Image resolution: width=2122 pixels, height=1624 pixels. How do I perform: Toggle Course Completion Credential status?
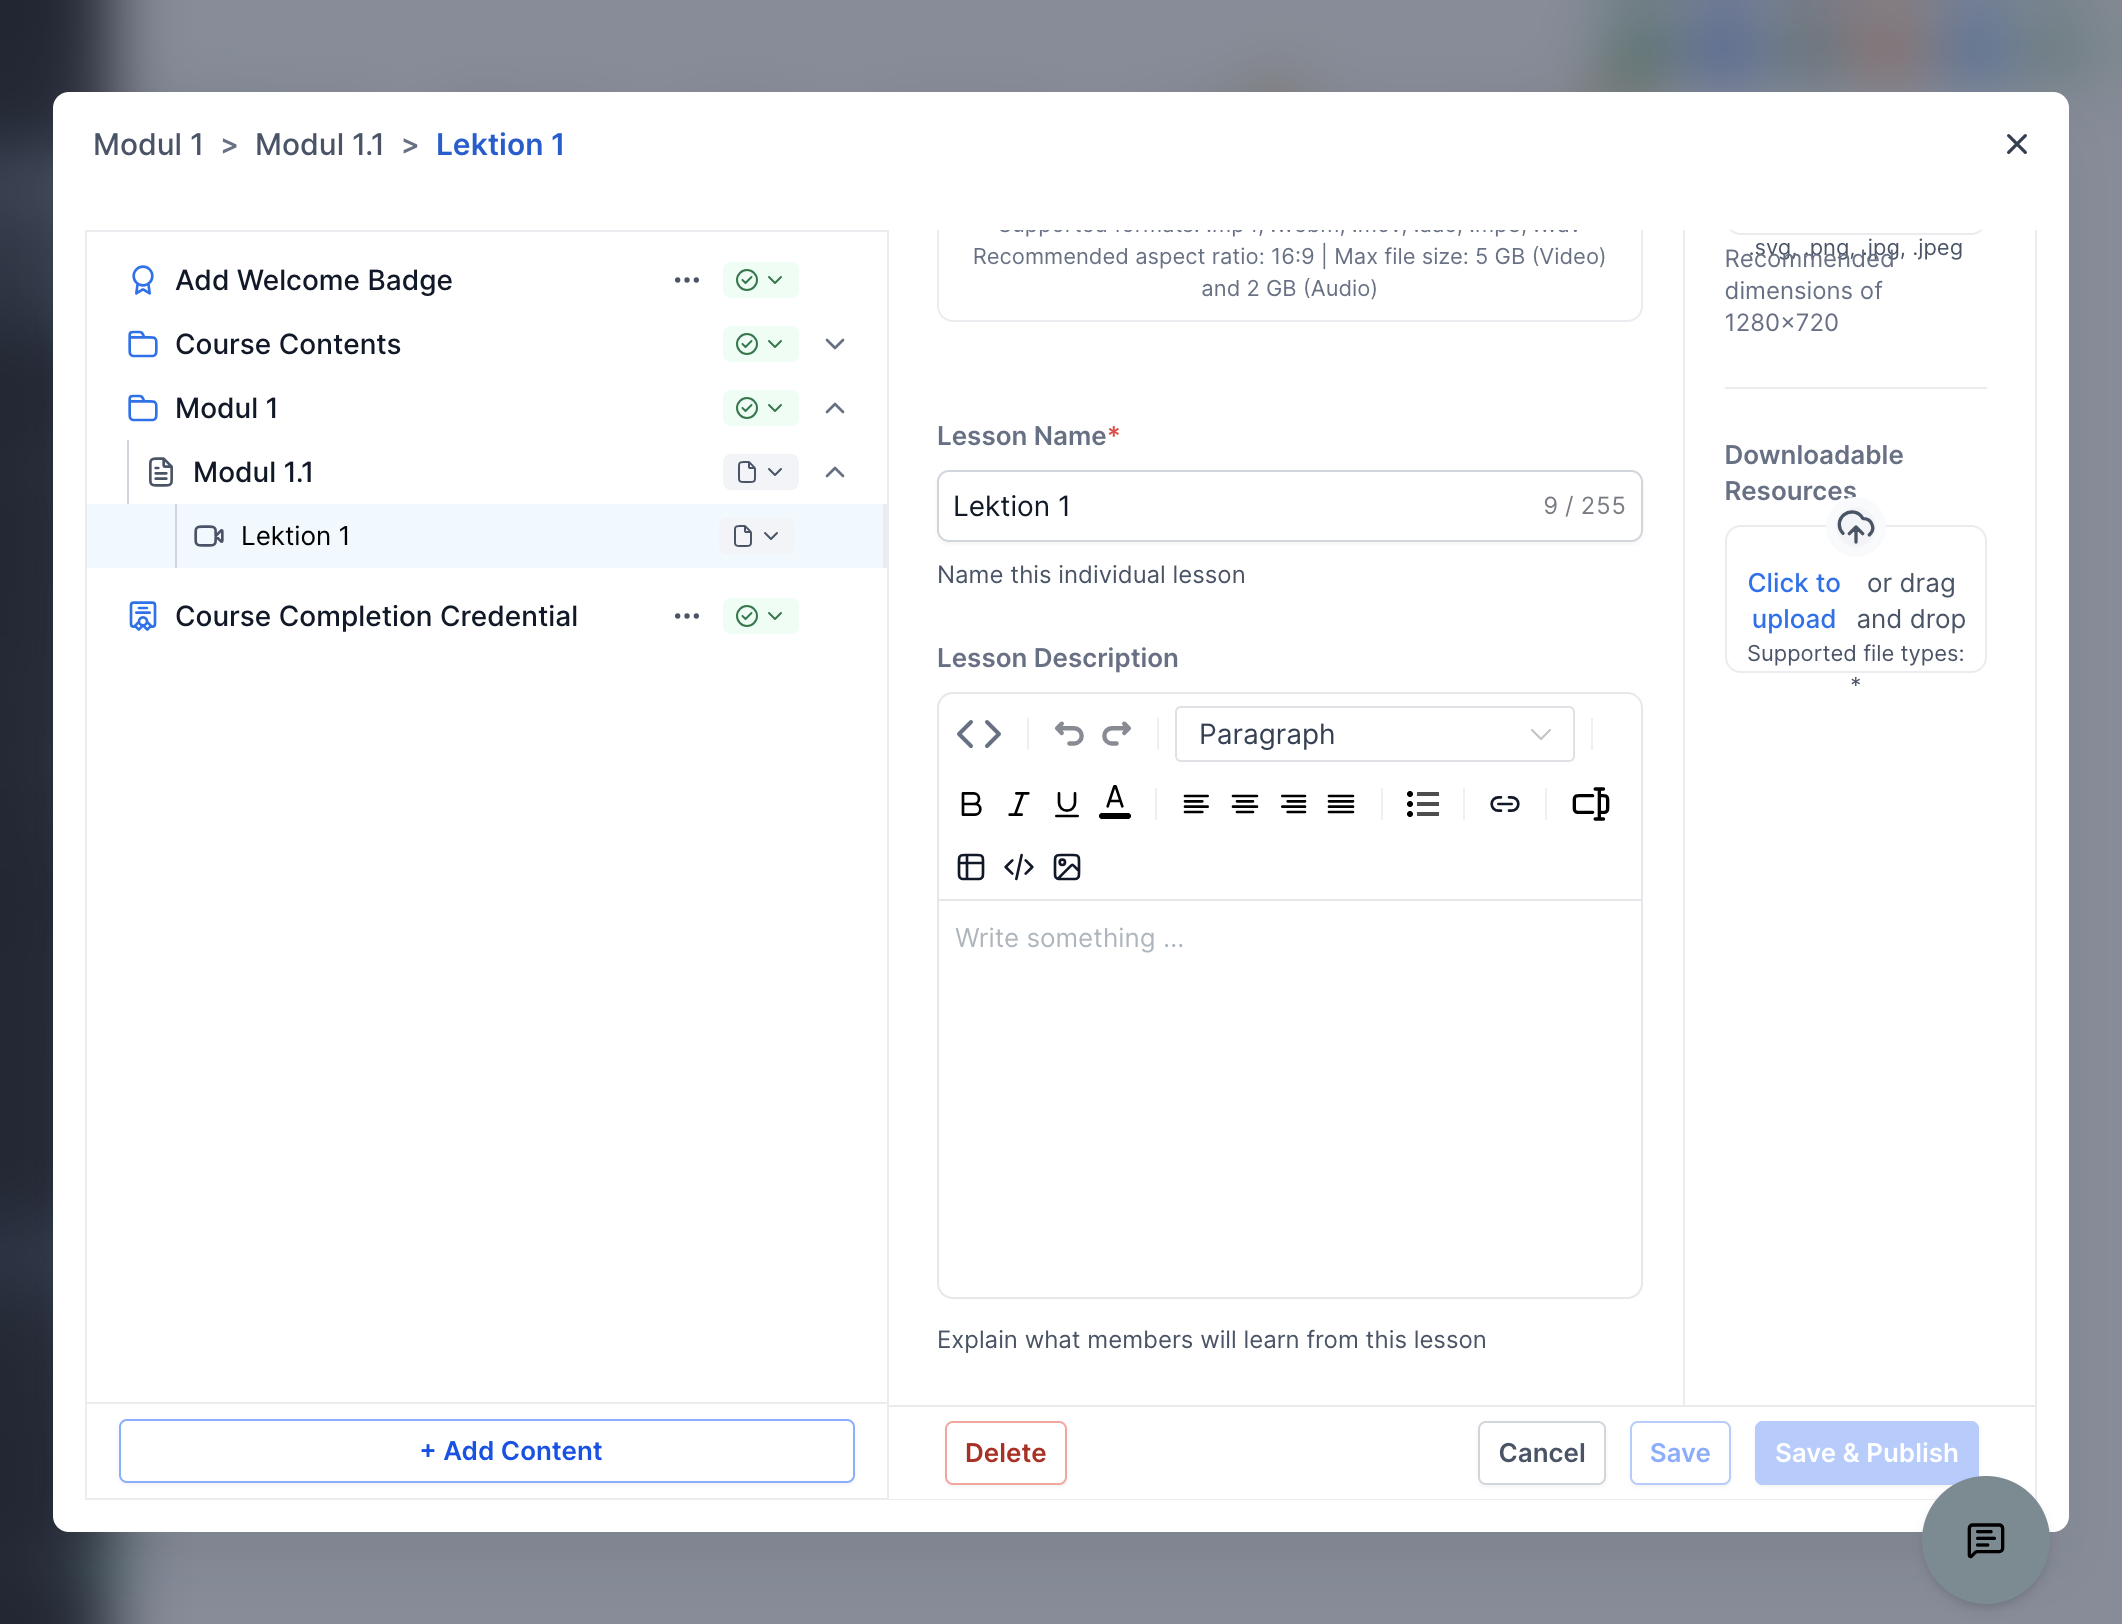[760, 616]
